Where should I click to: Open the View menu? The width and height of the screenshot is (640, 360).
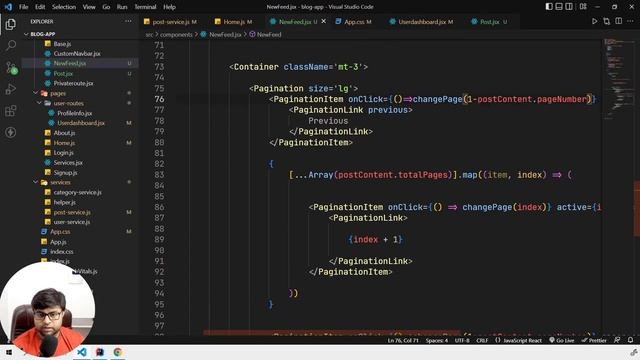[89, 7]
